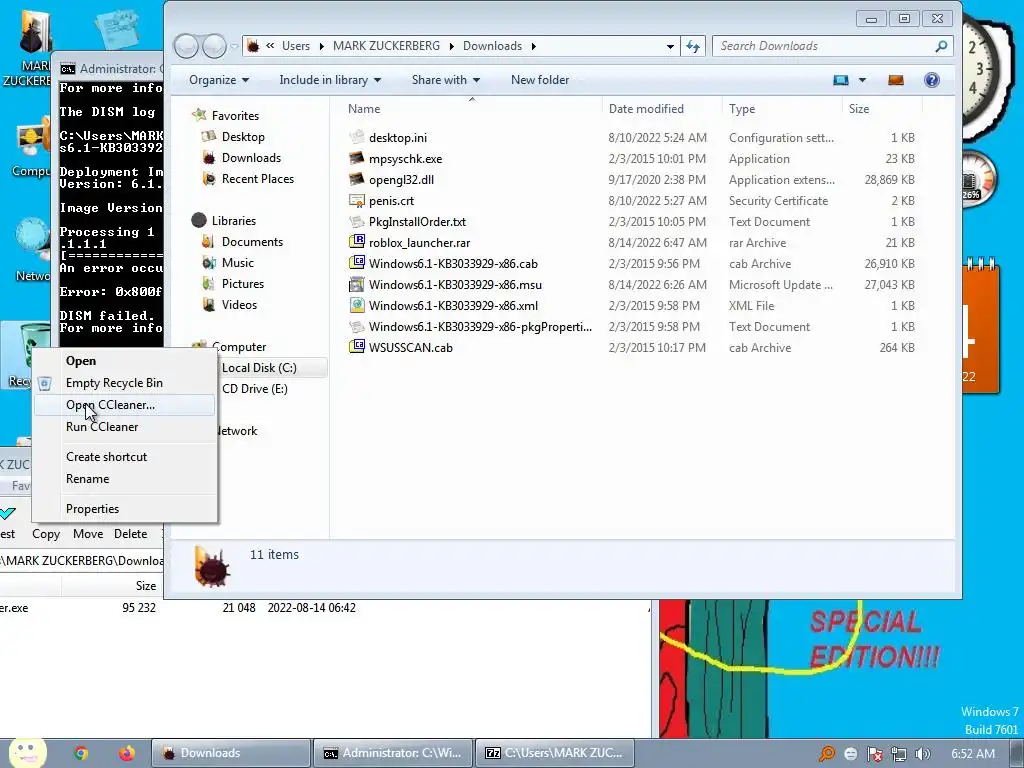Screen dimensions: 1024x768
Task: Click the Action Center flag tray icon
Action: point(874,754)
